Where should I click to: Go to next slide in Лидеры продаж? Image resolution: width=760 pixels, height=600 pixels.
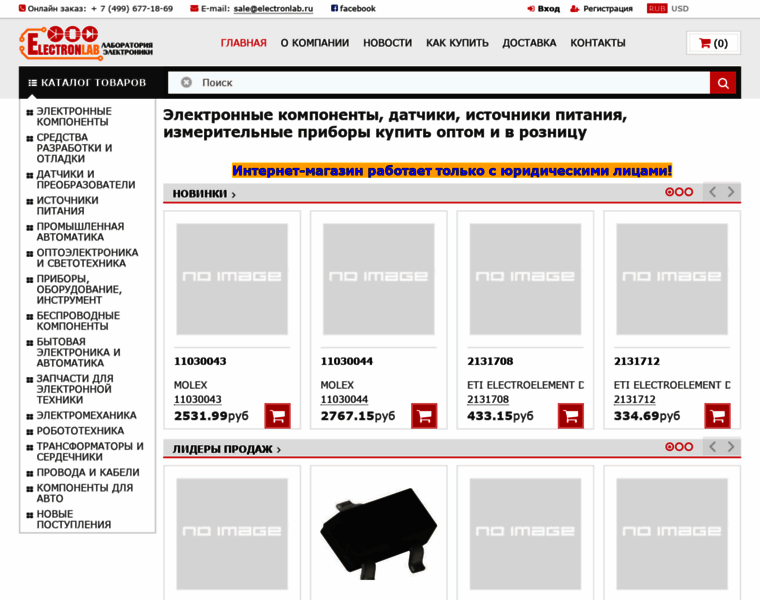click(731, 447)
